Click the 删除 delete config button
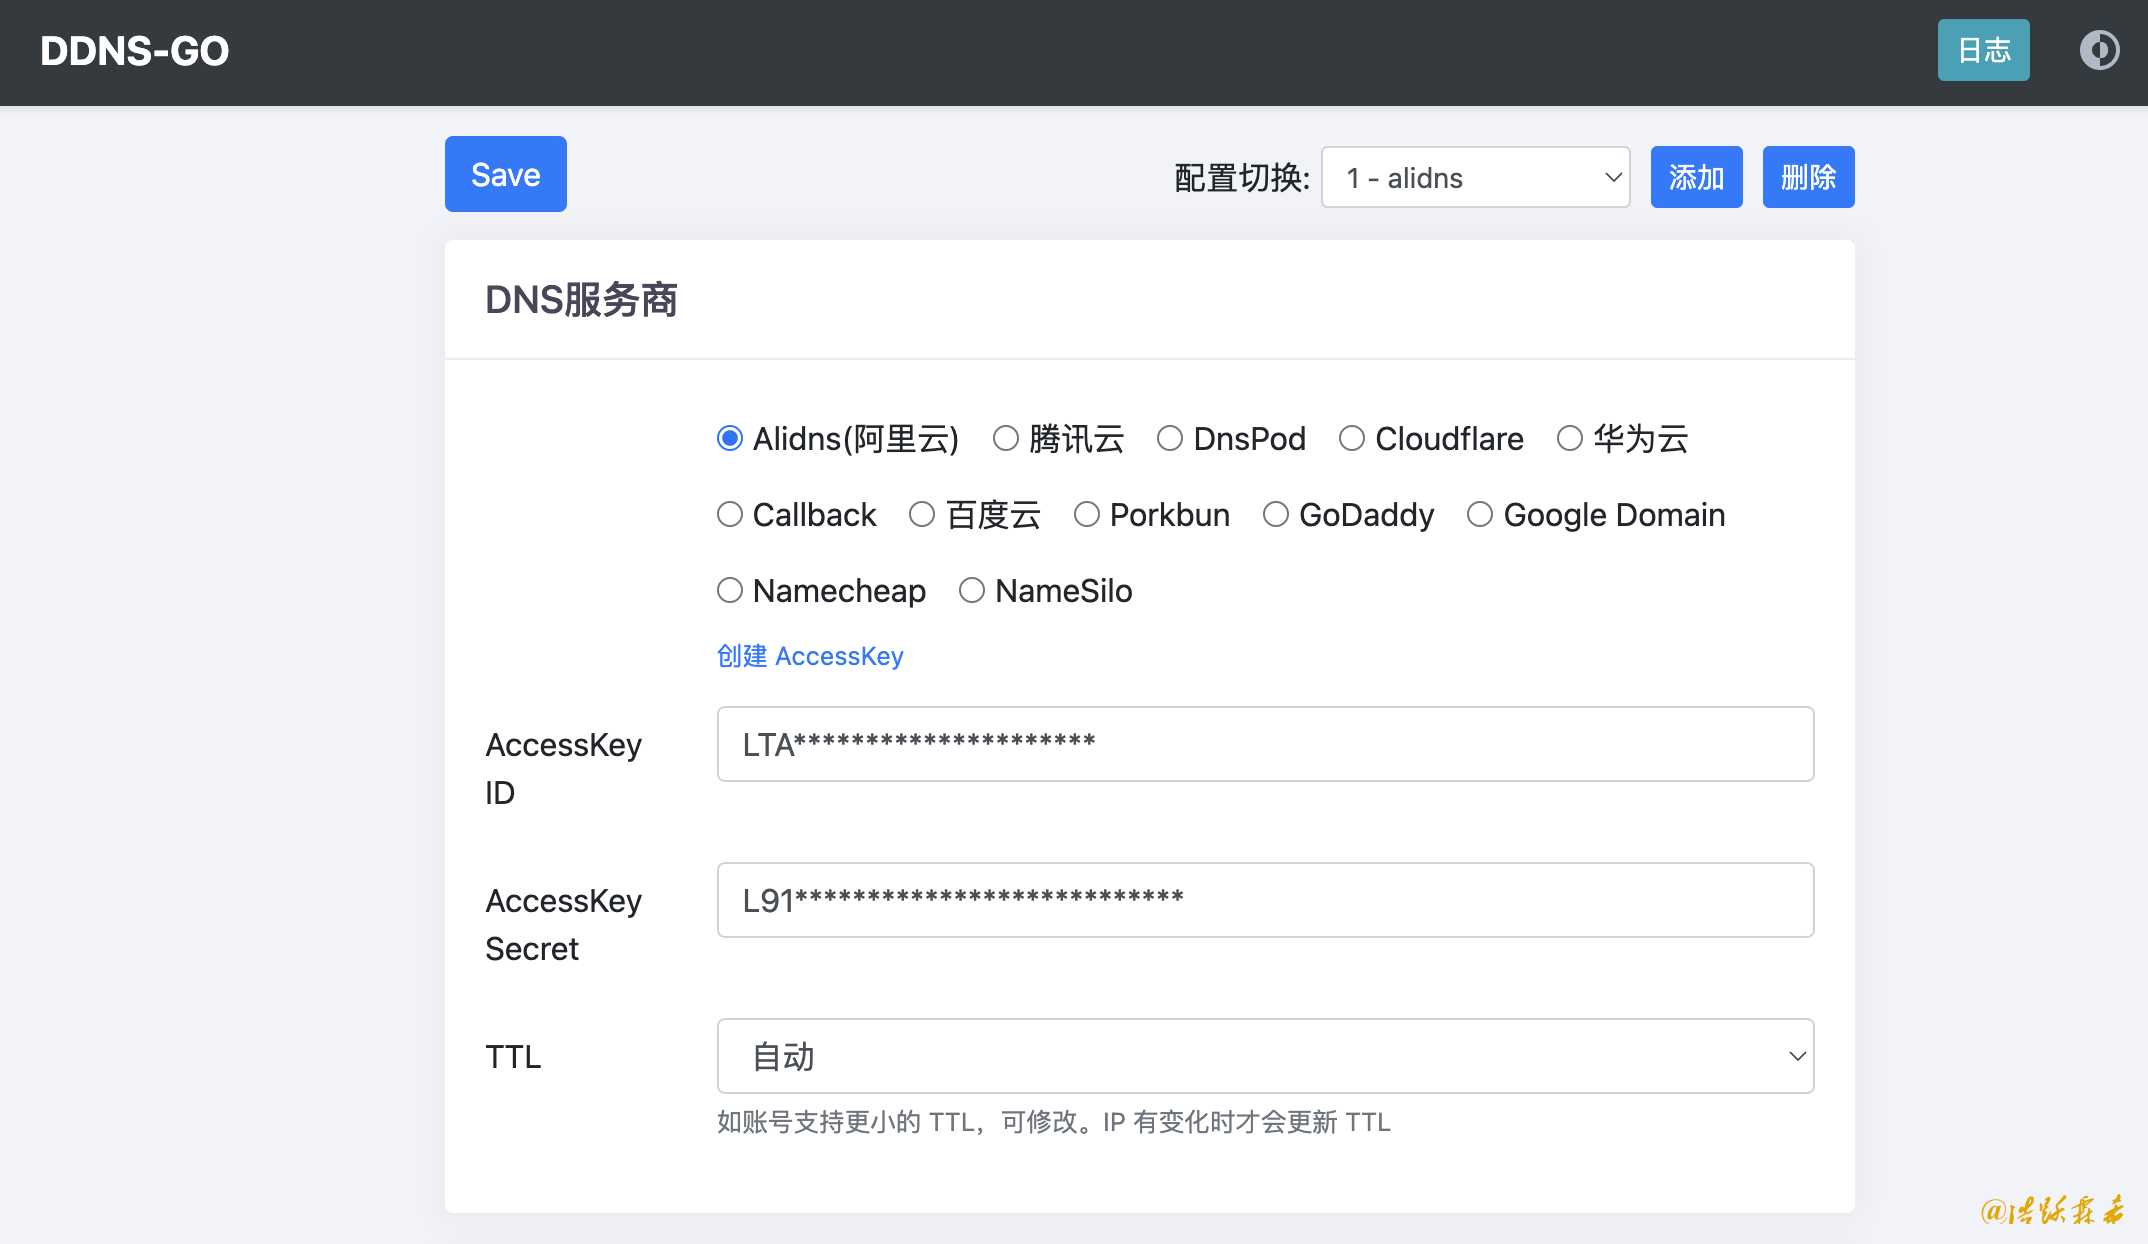 click(1808, 177)
